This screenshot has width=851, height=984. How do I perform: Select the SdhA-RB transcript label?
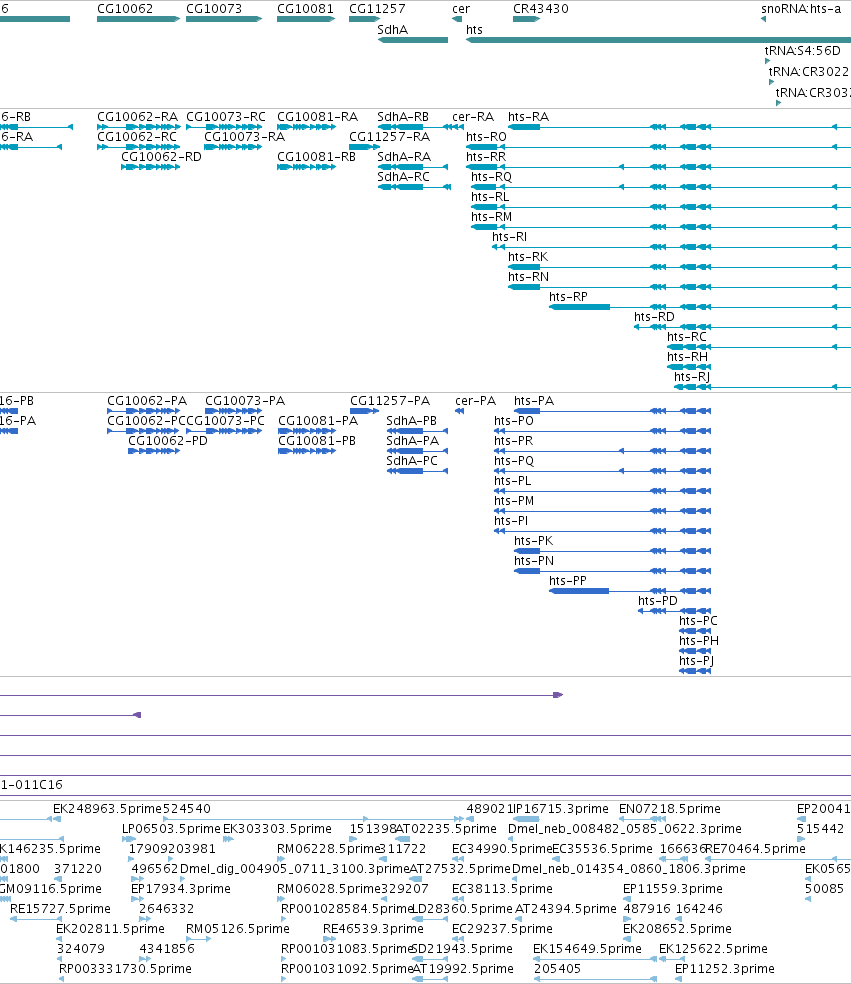403,117
